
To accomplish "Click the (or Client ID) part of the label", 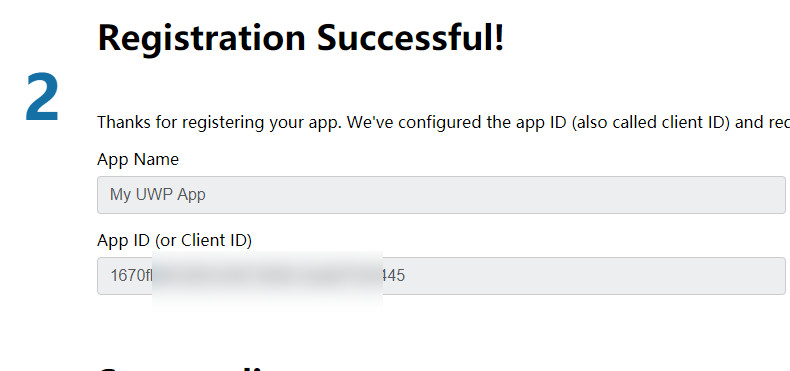I will [203, 241].
